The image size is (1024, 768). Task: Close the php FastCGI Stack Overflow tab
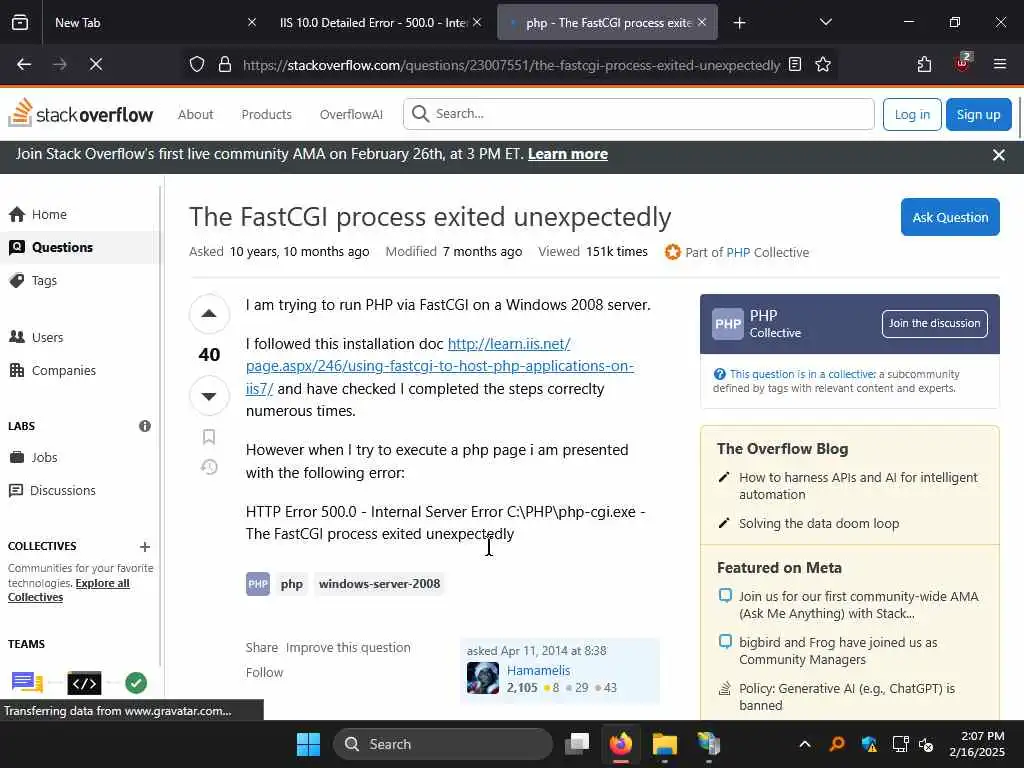(x=702, y=22)
